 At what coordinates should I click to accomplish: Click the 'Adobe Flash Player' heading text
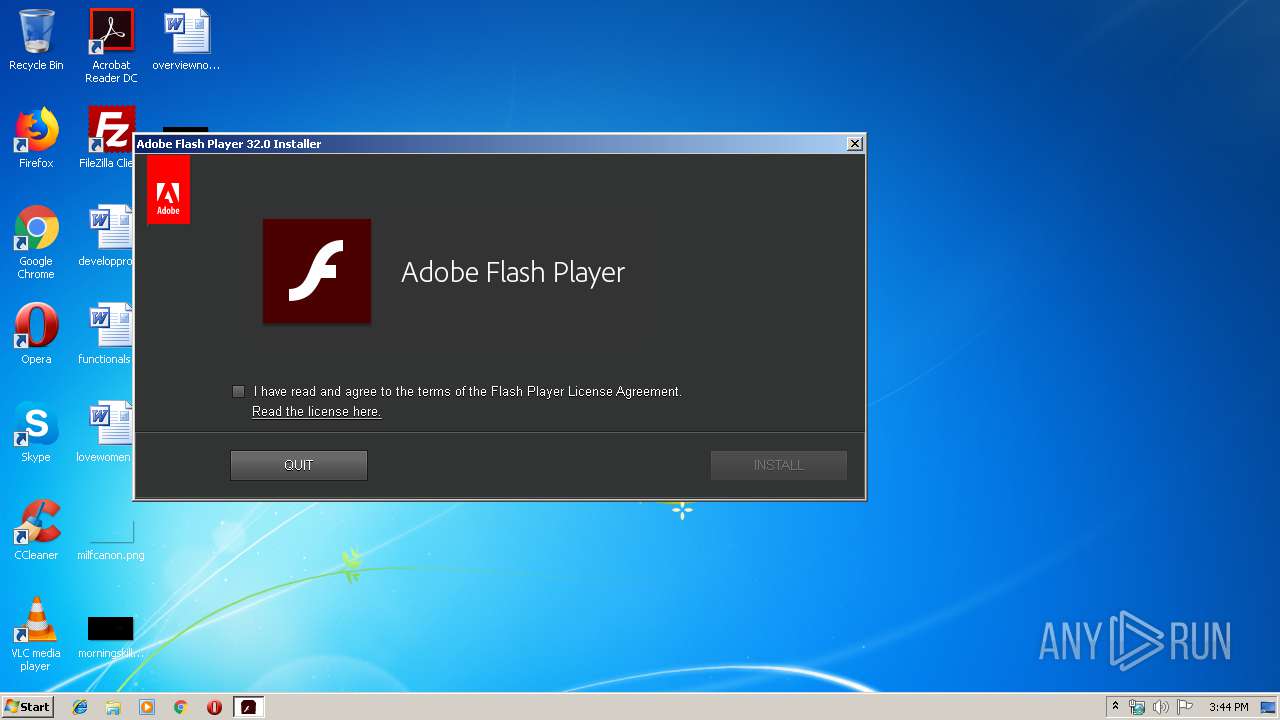point(513,272)
